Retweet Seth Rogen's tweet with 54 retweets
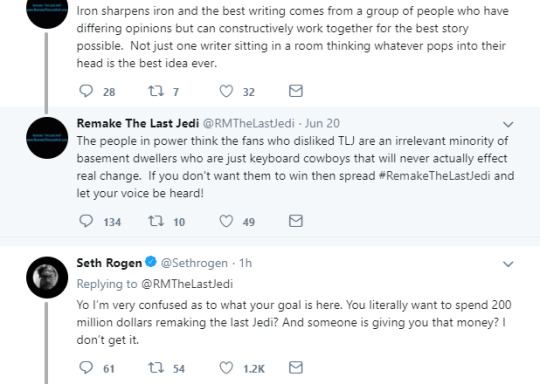 point(156,368)
